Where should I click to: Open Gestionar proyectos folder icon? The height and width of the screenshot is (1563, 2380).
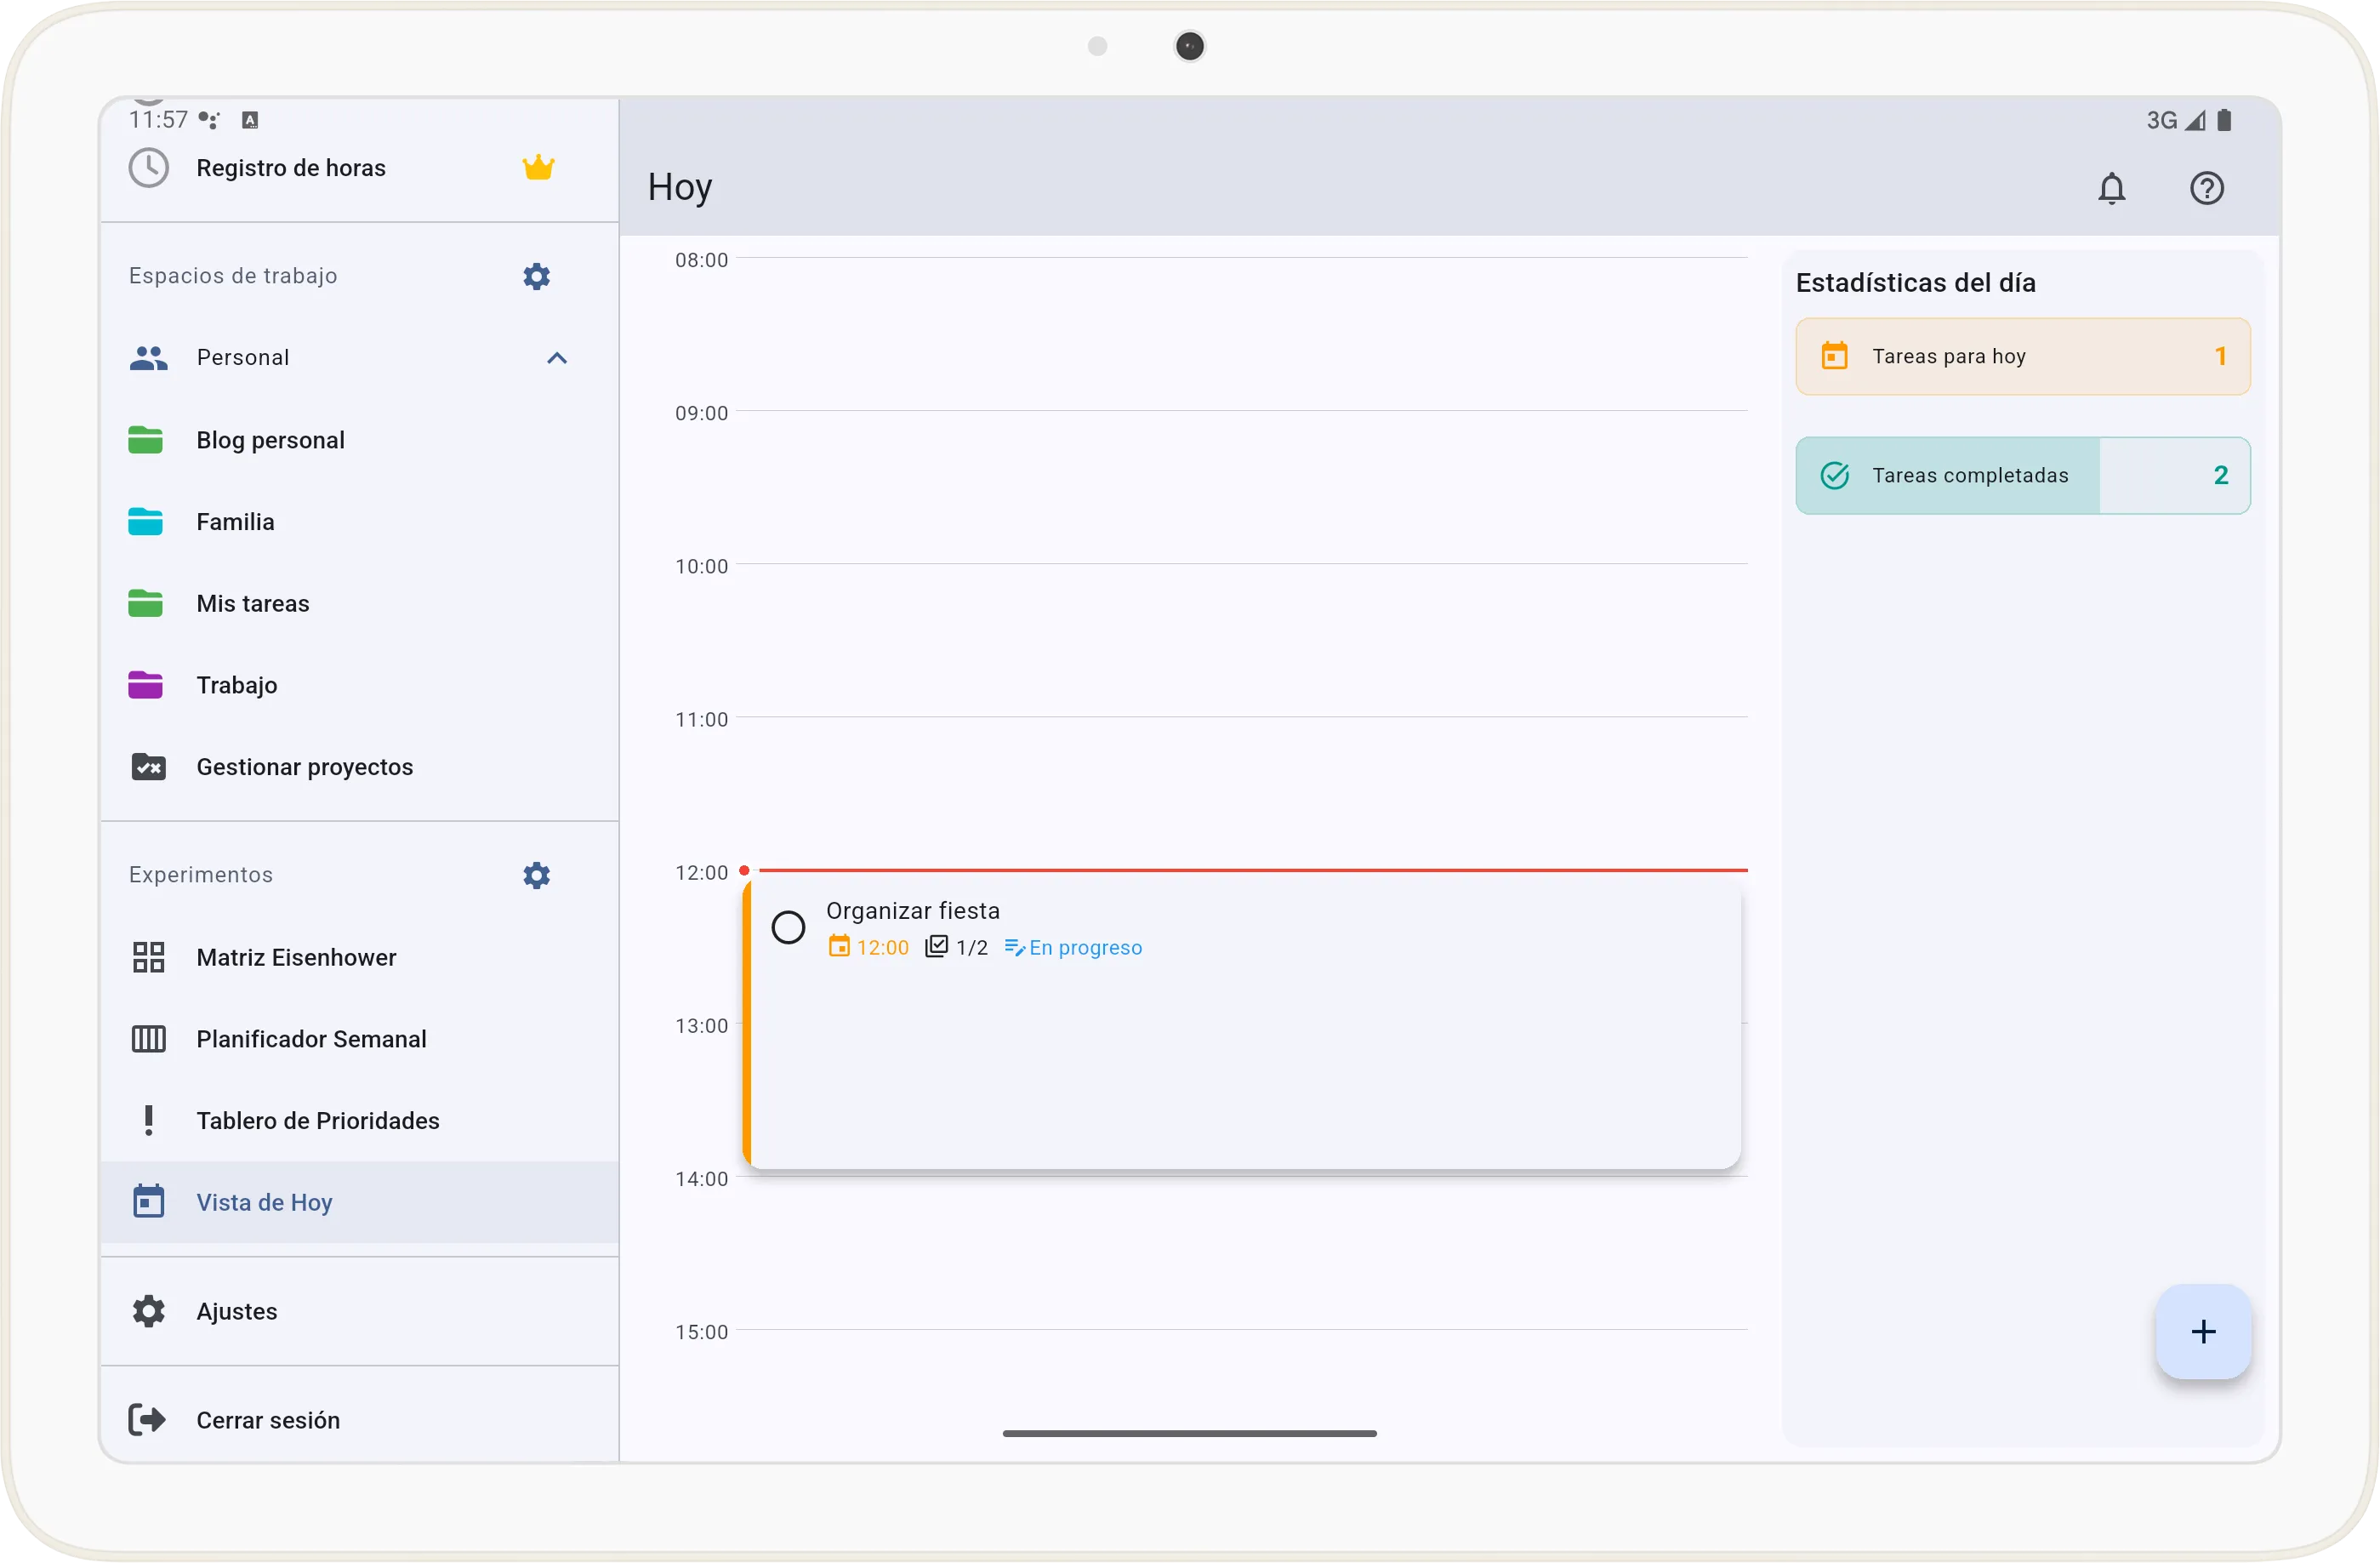click(x=149, y=767)
